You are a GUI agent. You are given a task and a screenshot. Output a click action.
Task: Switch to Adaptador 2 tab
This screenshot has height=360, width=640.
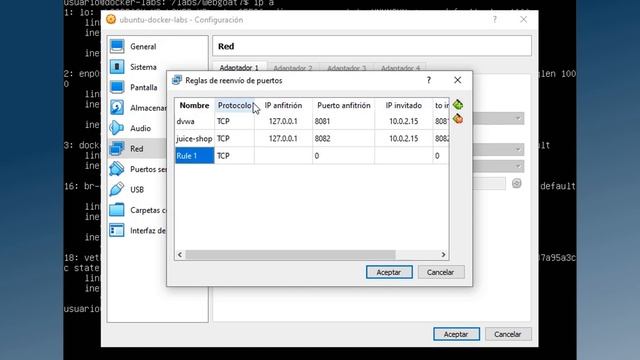click(293, 68)
